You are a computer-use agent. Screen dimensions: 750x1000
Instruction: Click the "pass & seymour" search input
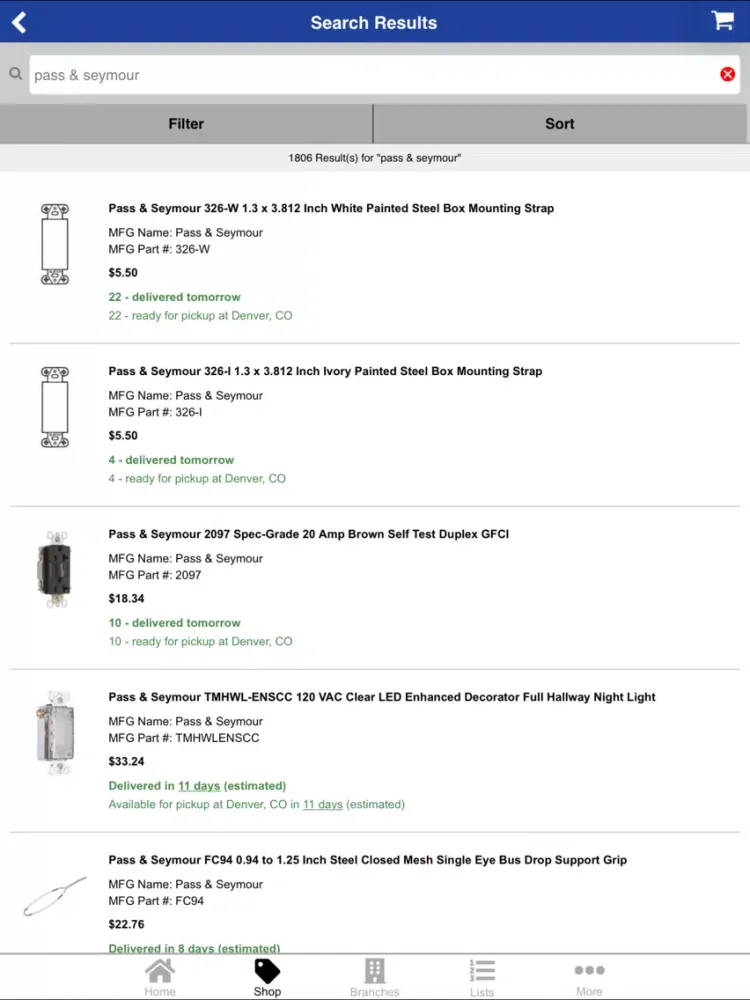point(370,75)
